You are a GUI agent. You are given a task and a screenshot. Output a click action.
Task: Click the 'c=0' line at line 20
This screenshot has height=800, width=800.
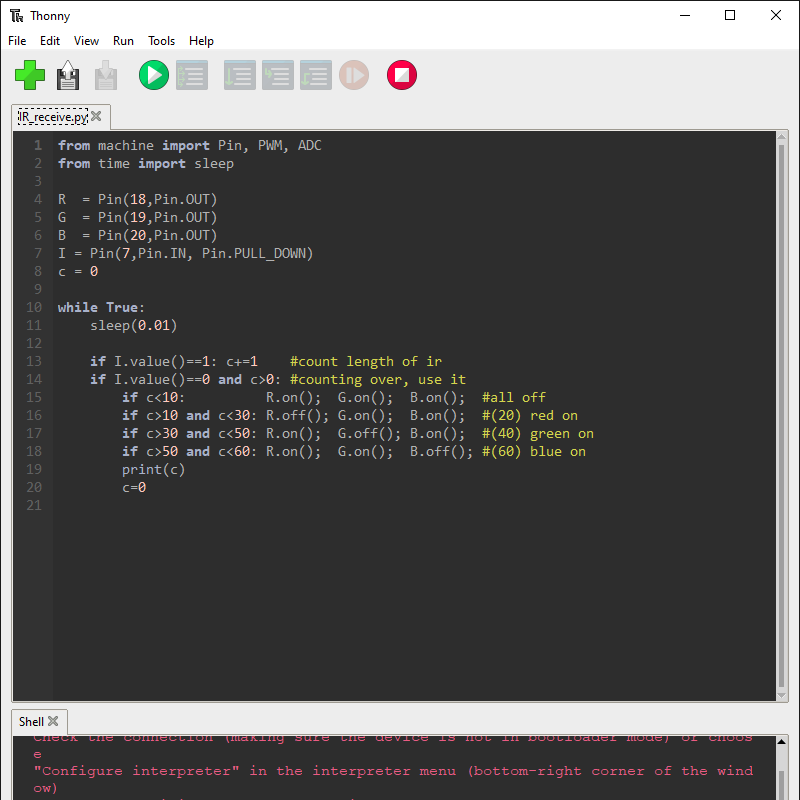pyautogui.click(x=134, y=487)
